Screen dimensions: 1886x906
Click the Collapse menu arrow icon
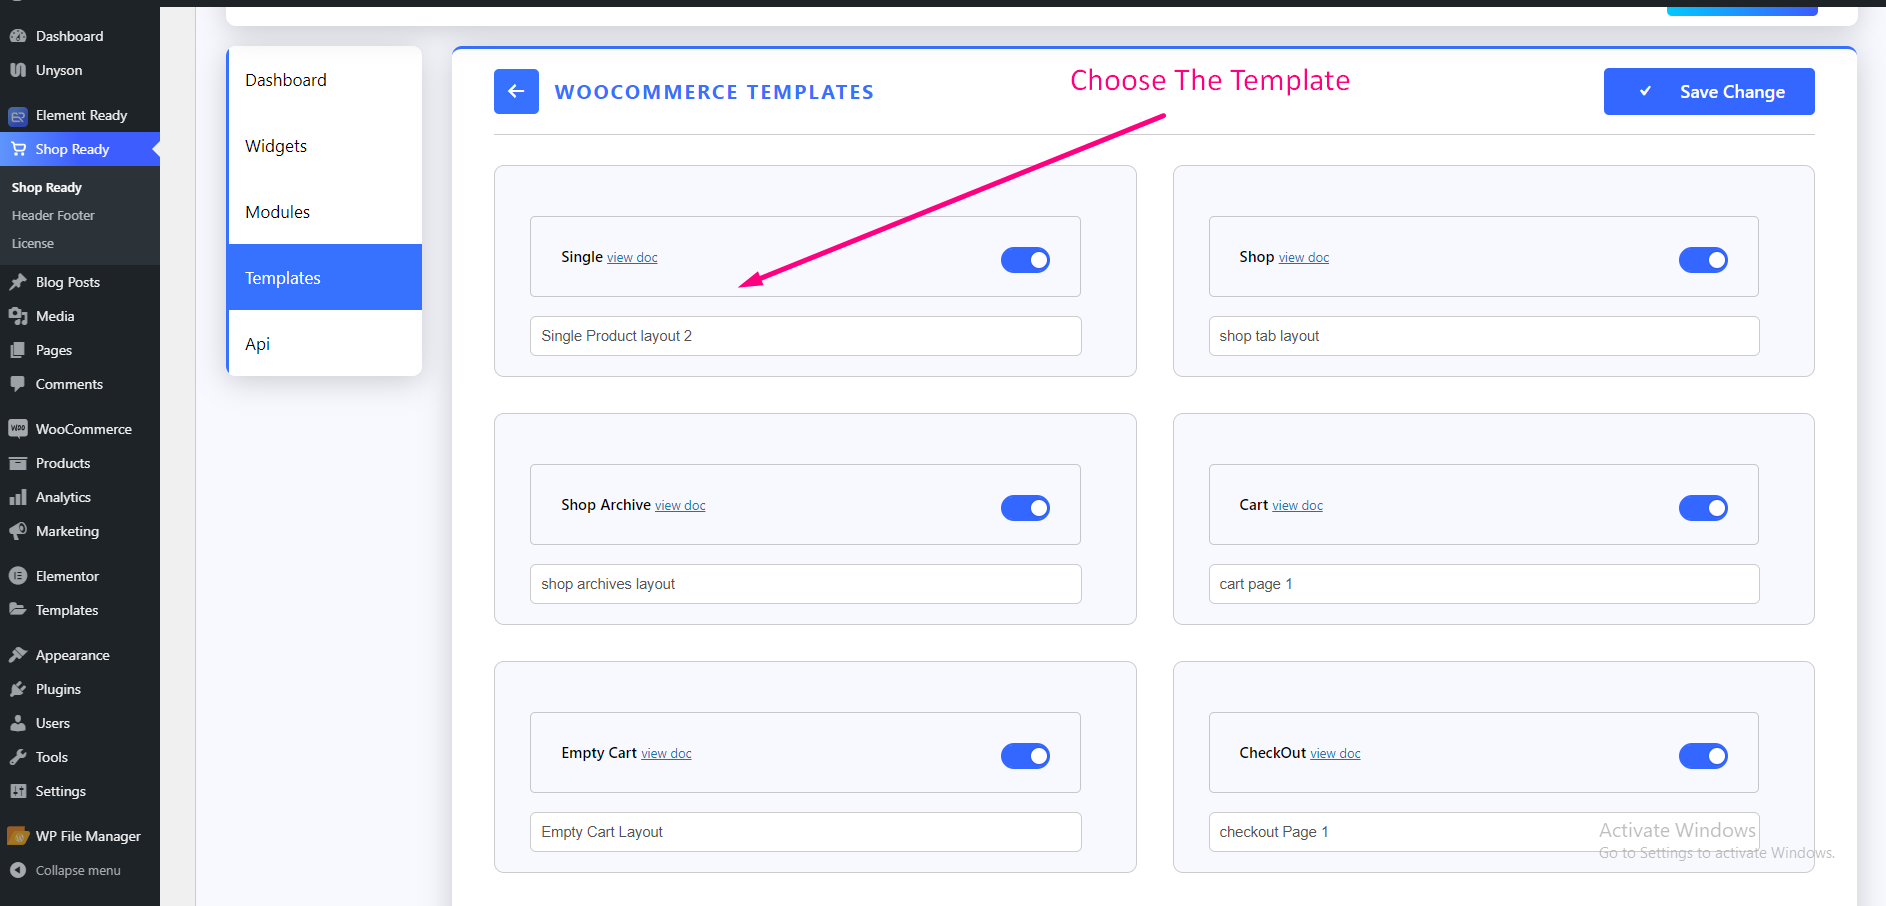(x=18, y=870)
